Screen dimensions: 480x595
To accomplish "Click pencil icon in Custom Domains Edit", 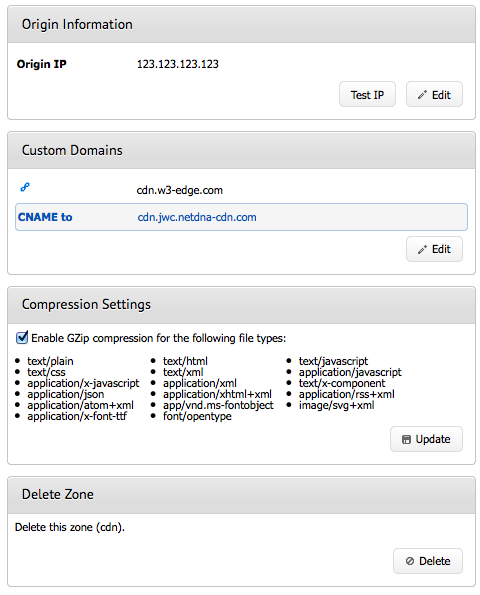I will pos(422,249).
